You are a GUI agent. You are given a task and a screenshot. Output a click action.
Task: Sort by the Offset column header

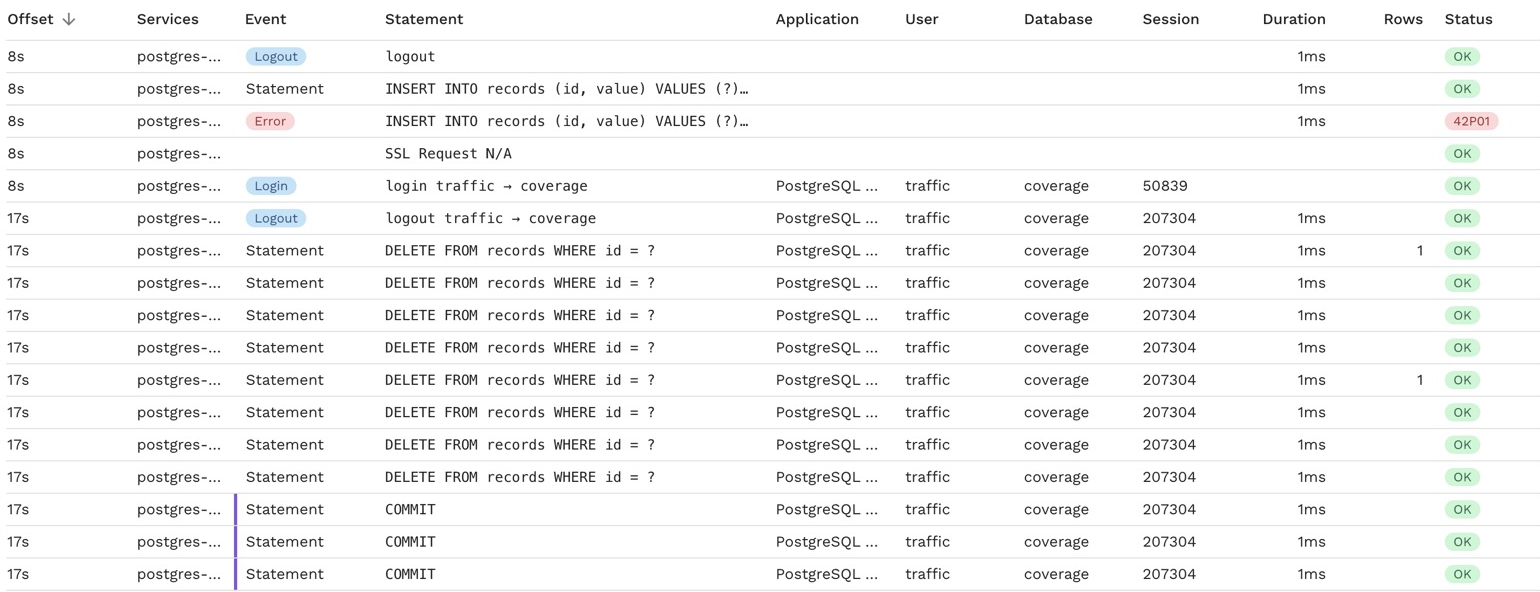click(31, 19)
